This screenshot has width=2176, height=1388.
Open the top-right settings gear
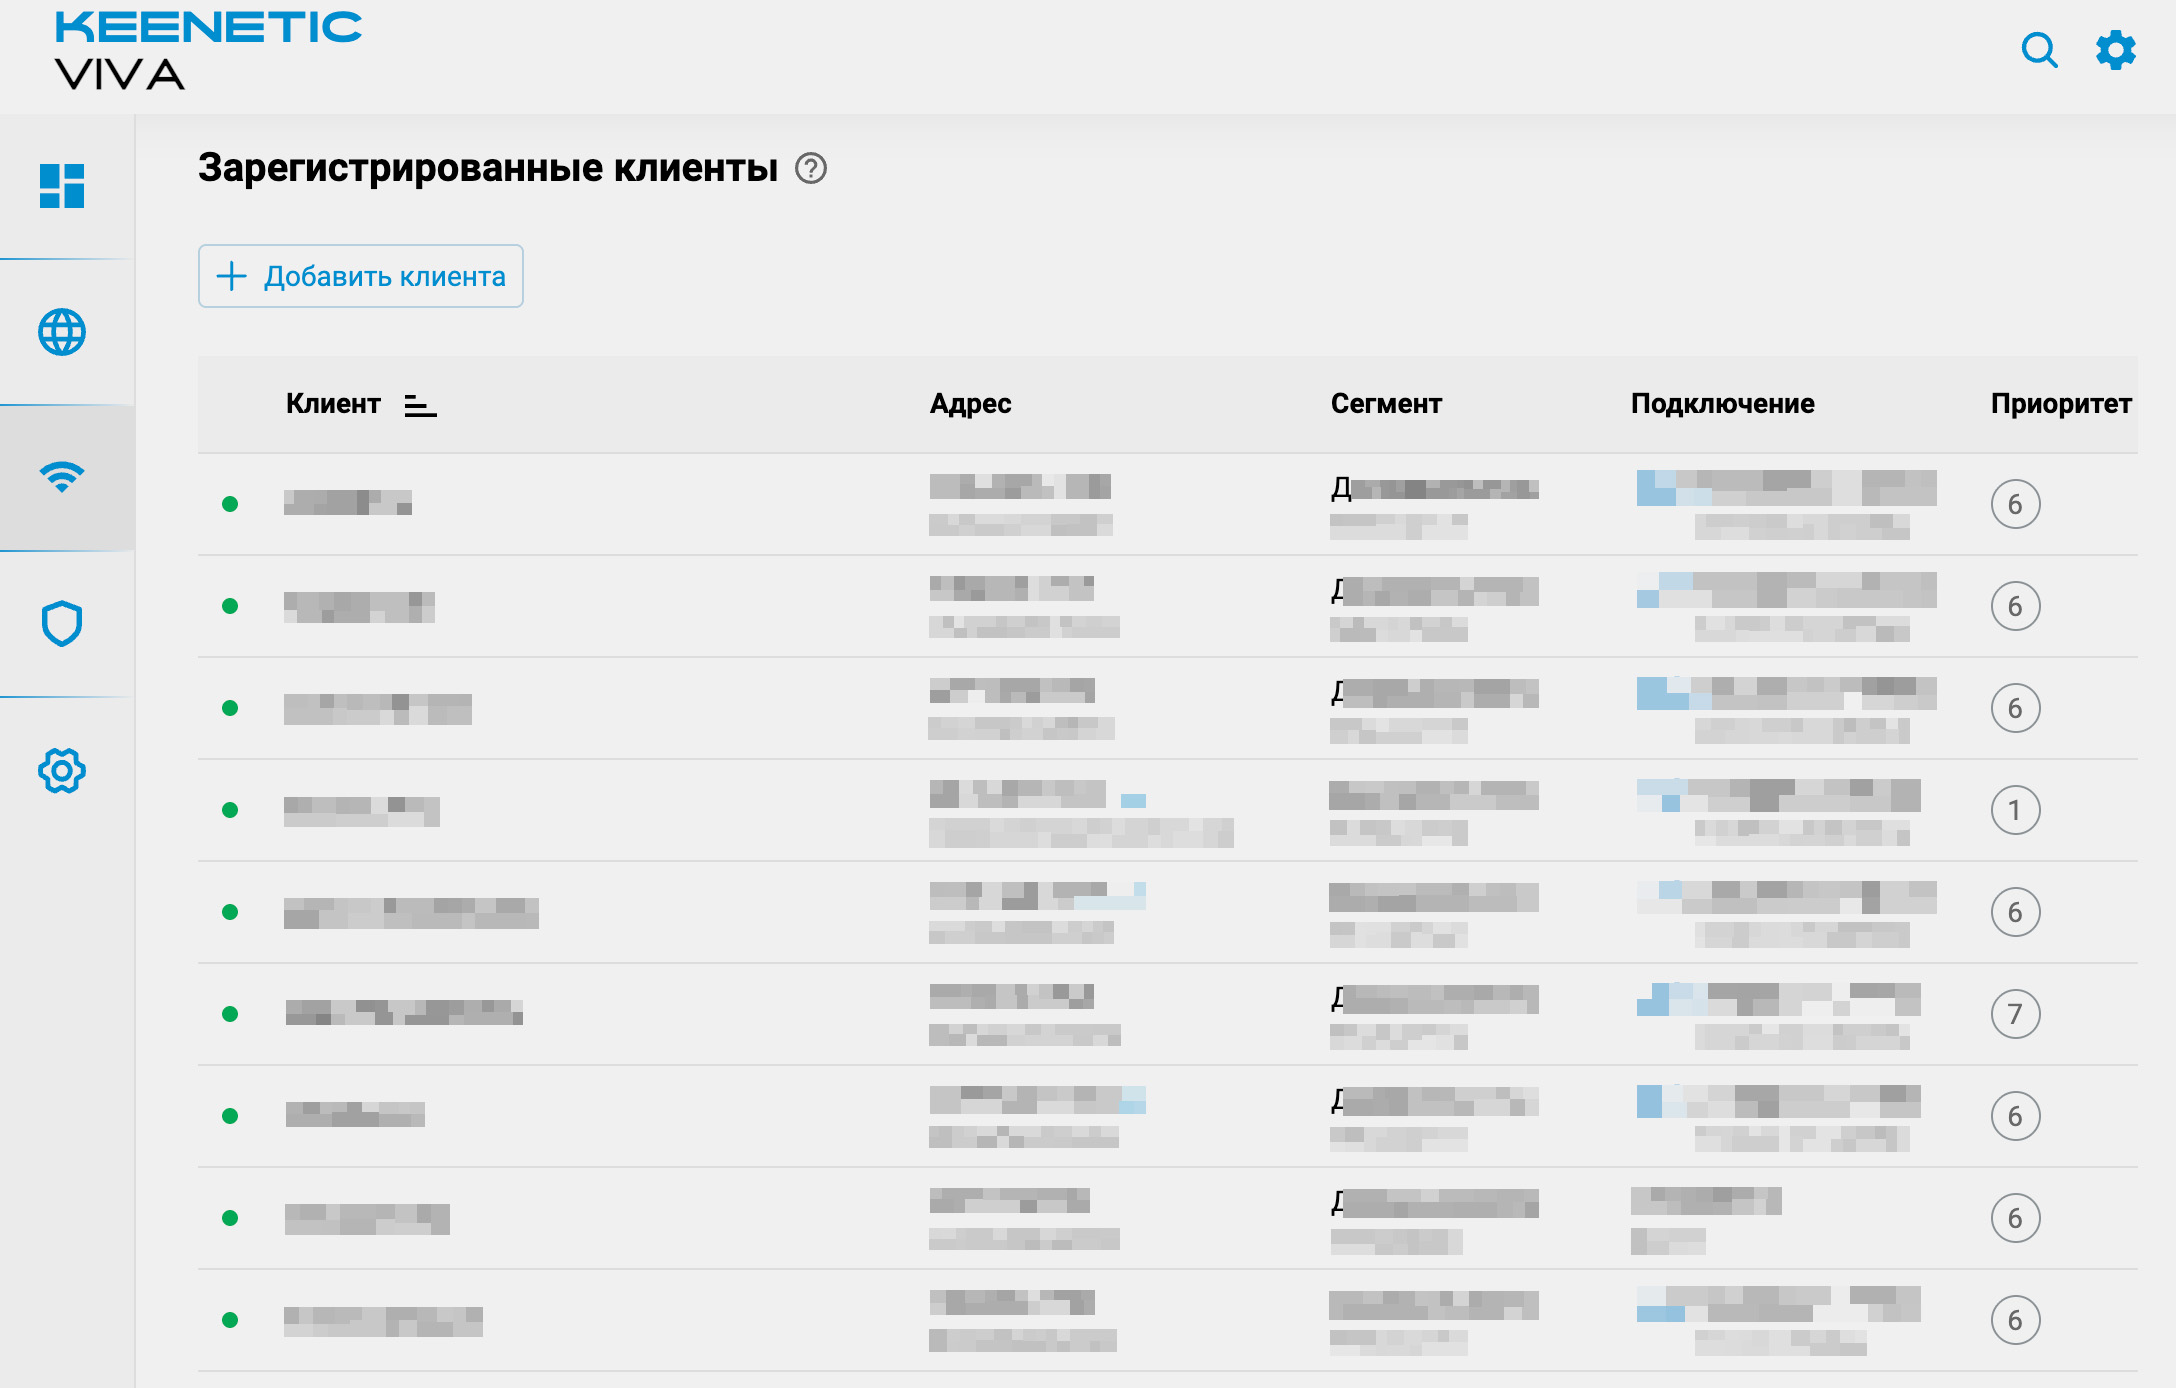[2116, 50]
